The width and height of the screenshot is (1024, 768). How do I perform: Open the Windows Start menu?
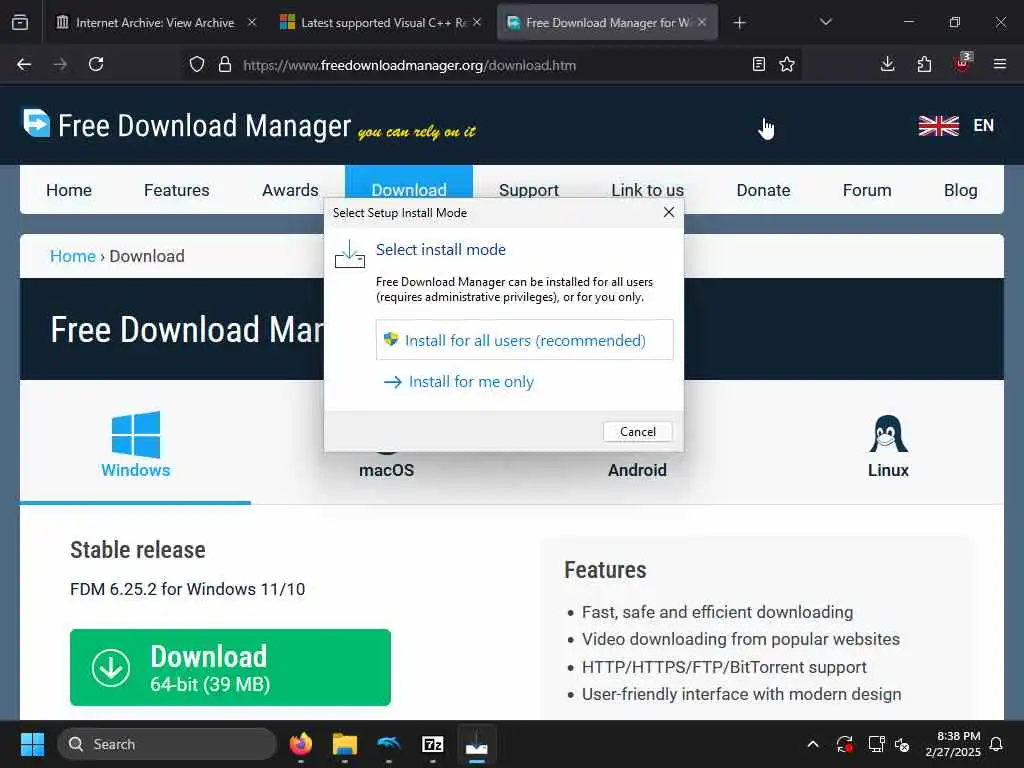point(32,744)
